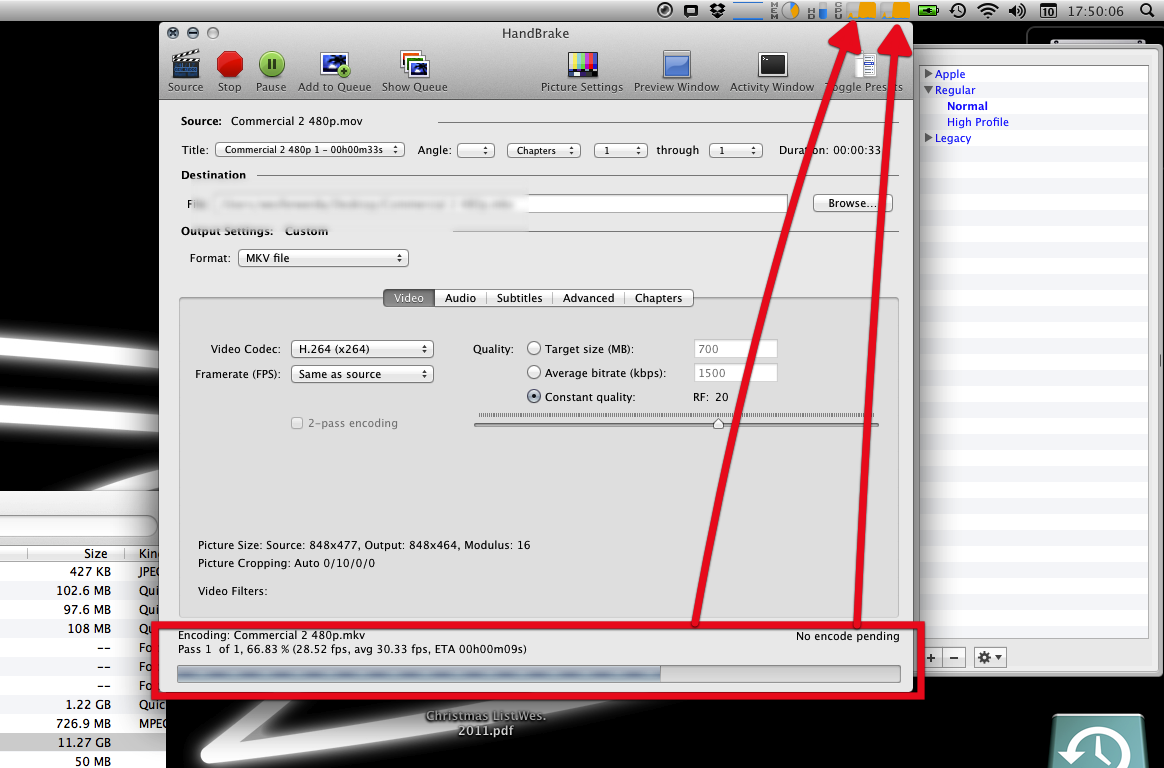
Task: Click Time Machine menu bar icon
Action: pyautogui.click(x=958, y=10)
